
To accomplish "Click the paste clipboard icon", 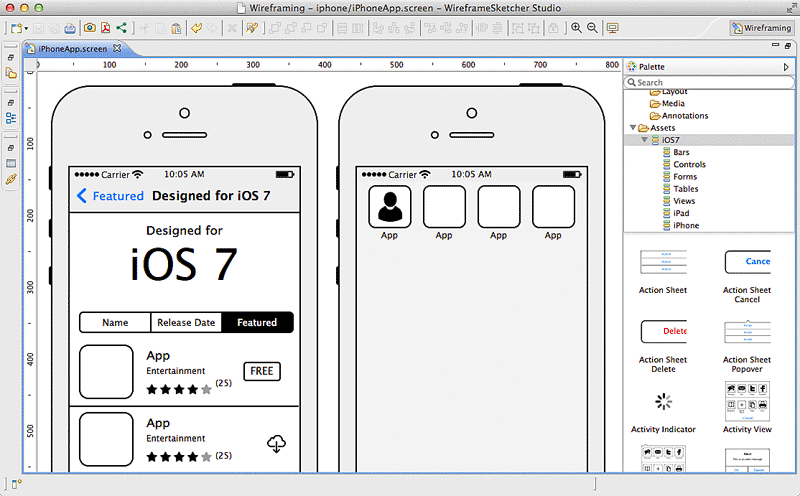I will tap(176, 28).
